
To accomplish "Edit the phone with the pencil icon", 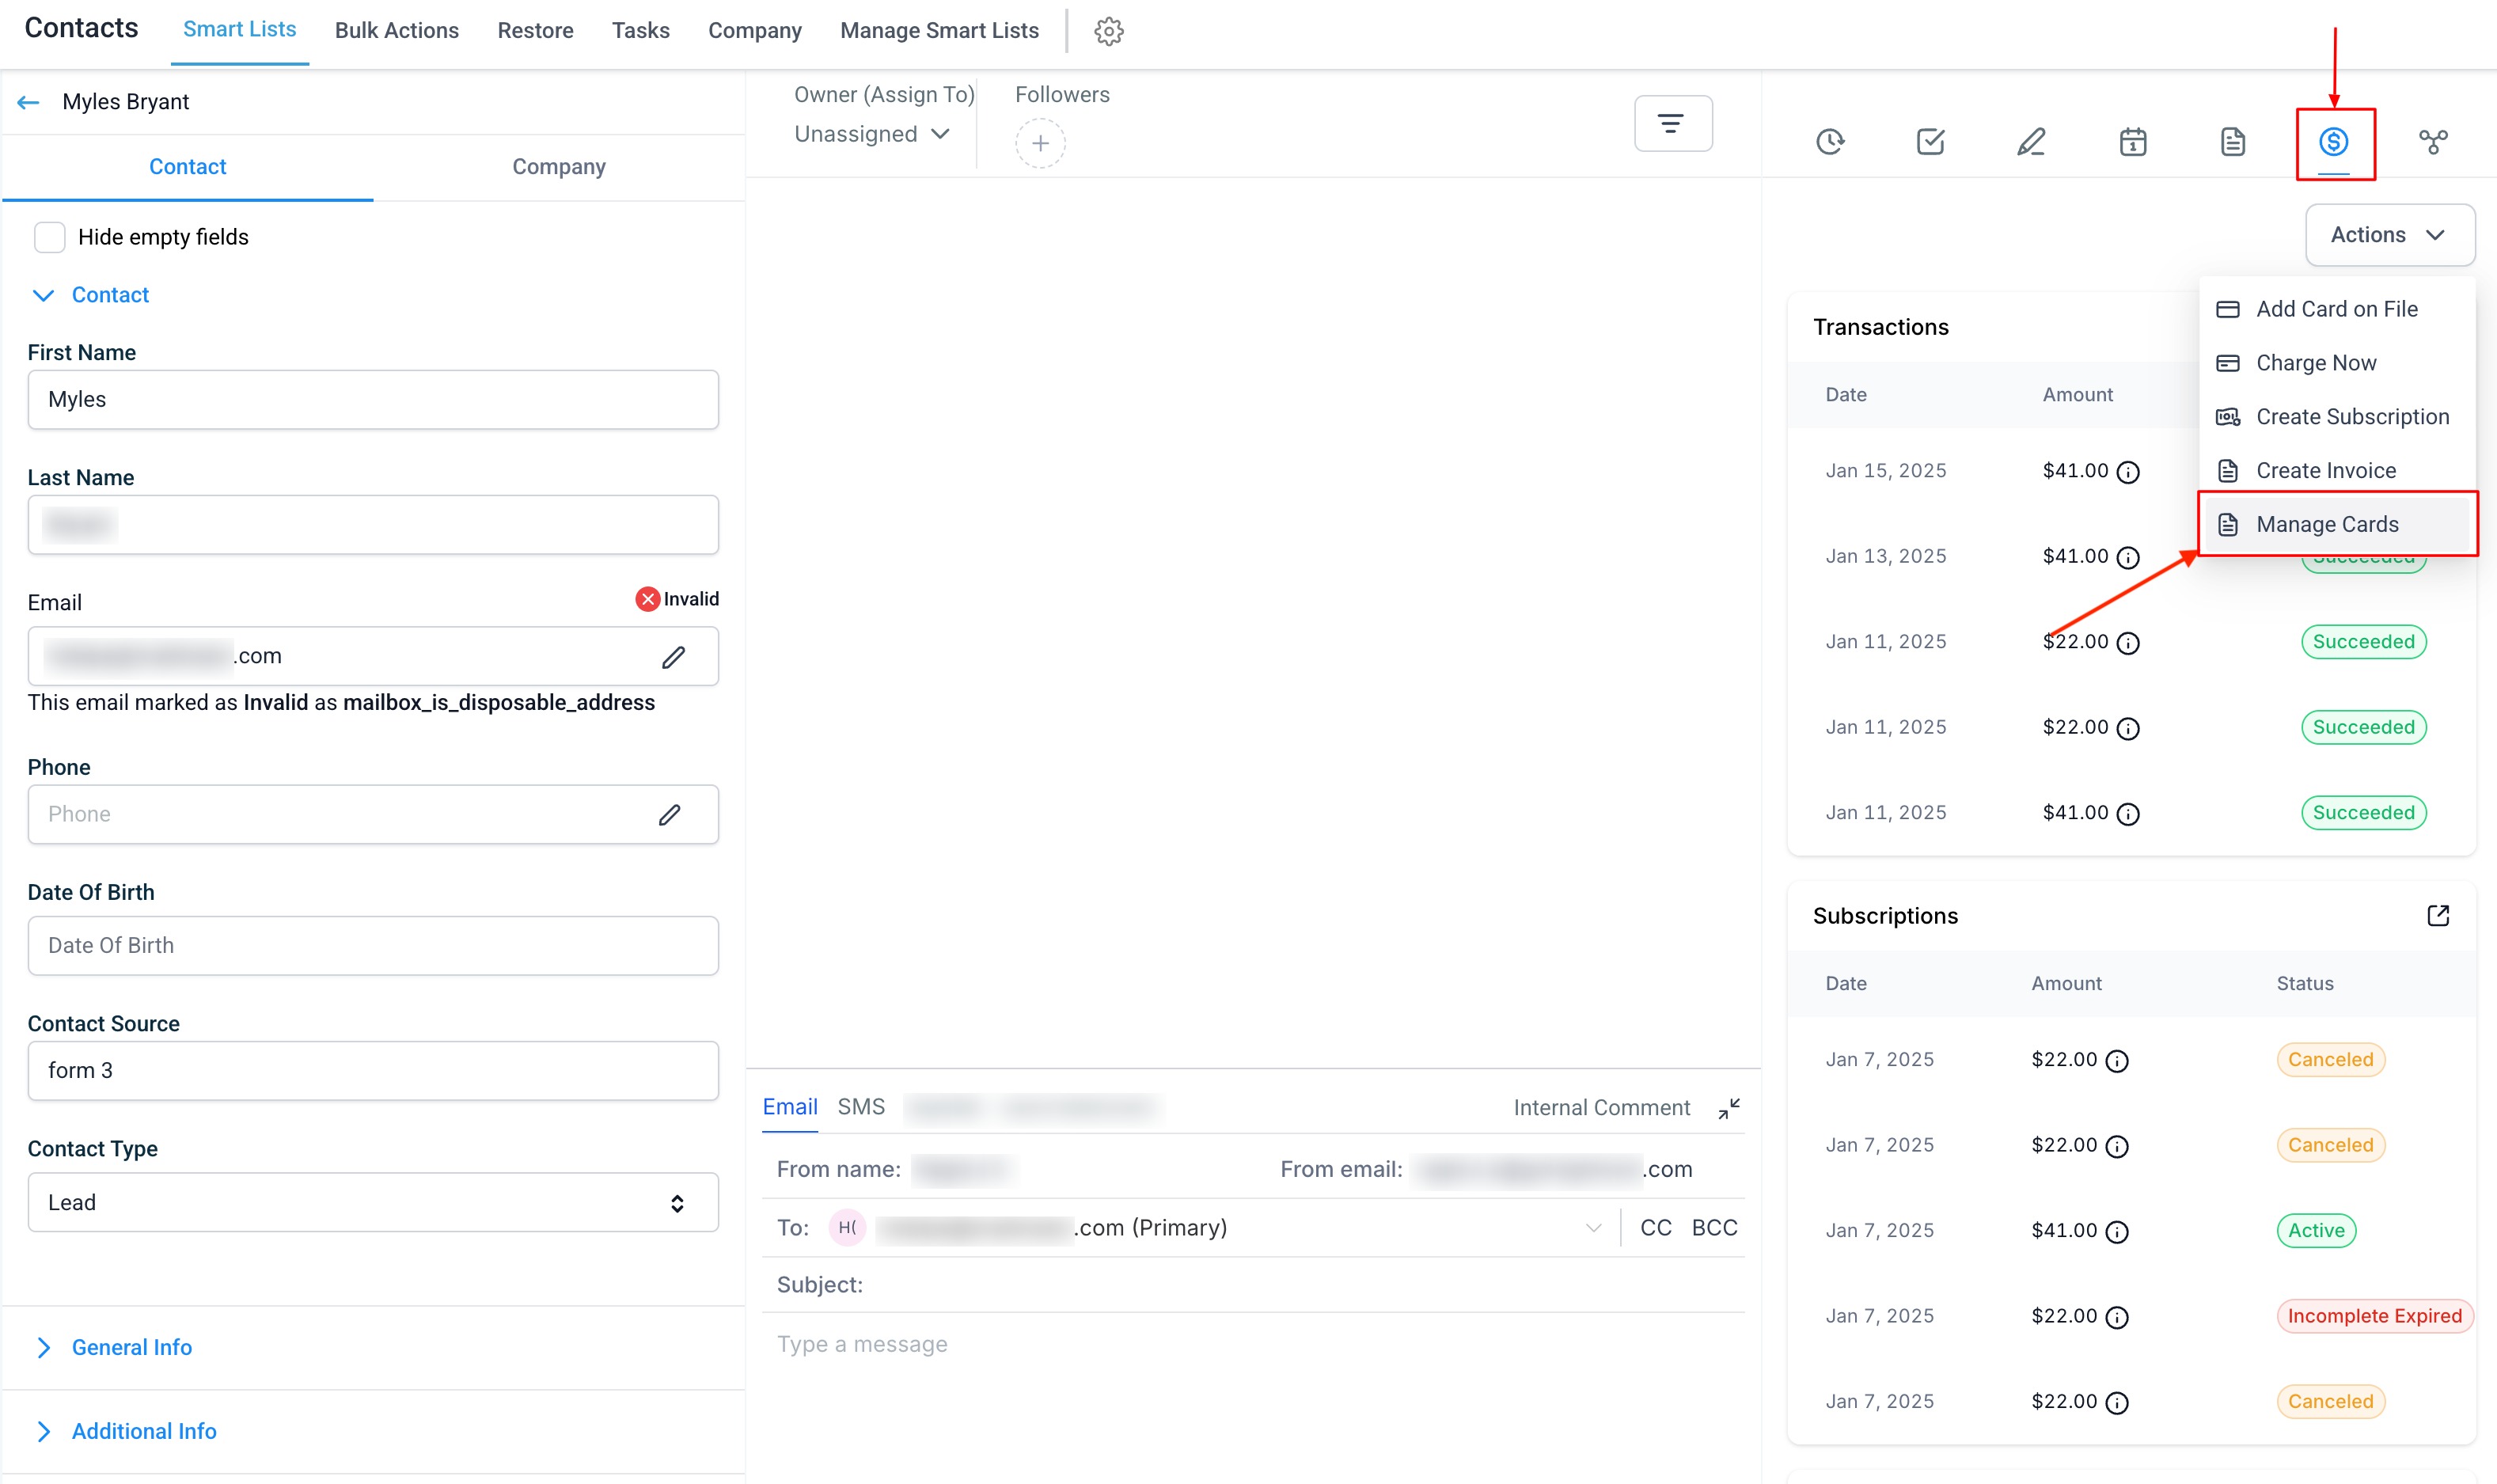I will [x=669, y=815].
